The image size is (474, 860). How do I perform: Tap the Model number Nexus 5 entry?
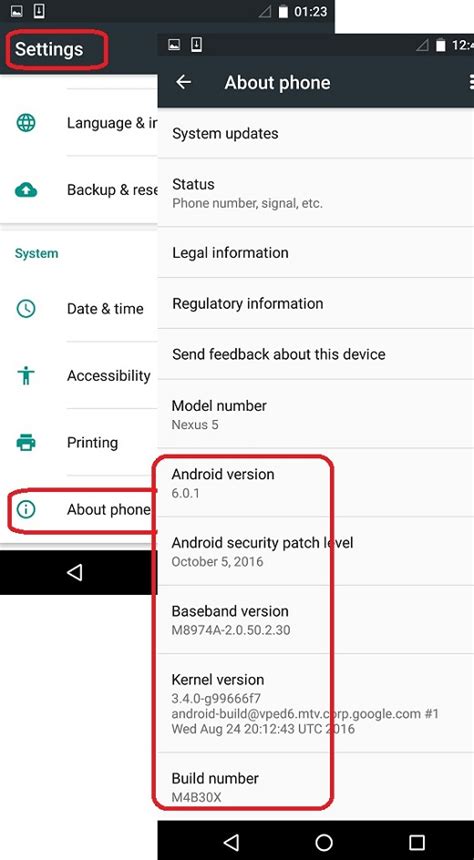pyautogui.click(x=315, y=414)
